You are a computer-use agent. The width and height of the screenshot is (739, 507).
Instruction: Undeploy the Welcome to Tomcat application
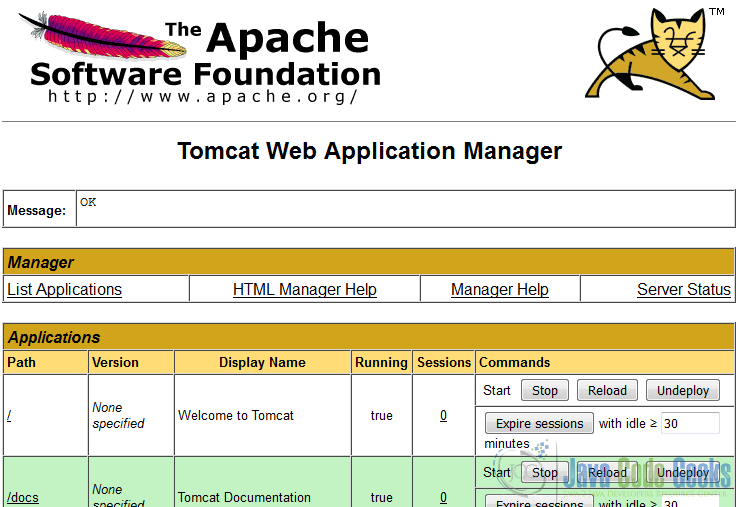(683, 391)
